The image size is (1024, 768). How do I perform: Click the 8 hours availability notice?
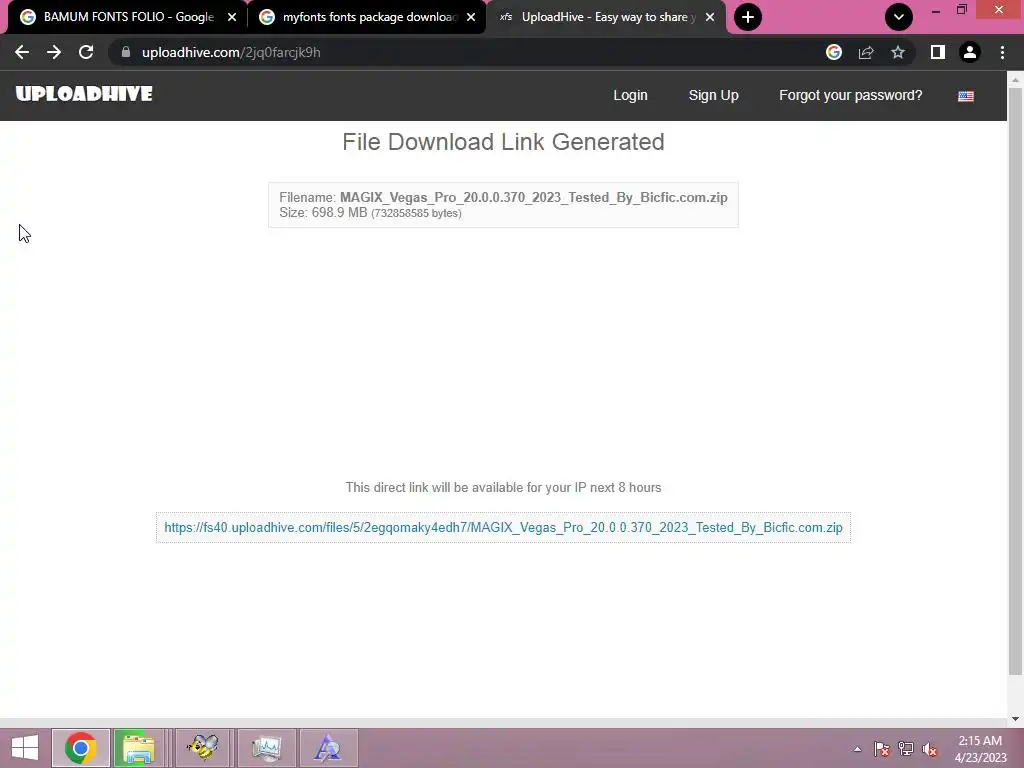click(x=504, y=487)
